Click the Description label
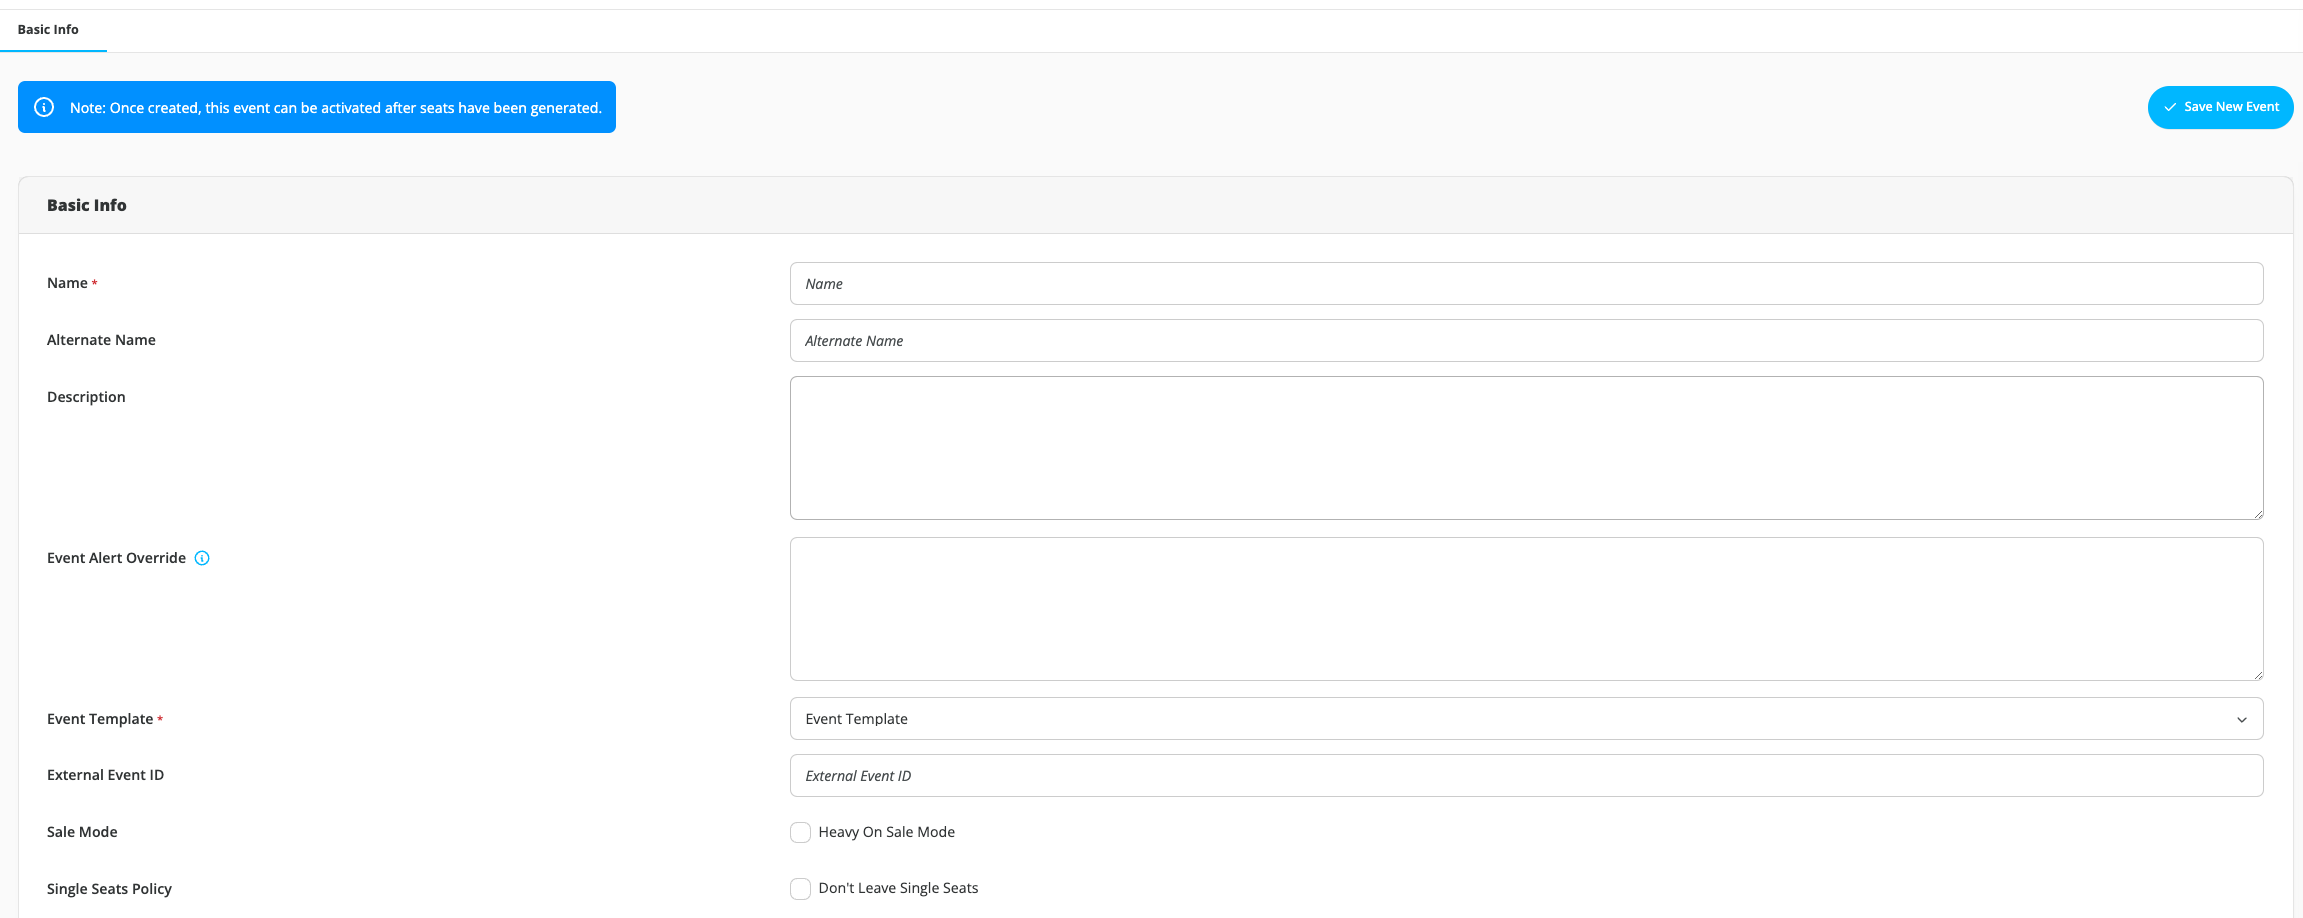Image resolution: width=2303 pixels, height=918 pixels. 86,397
